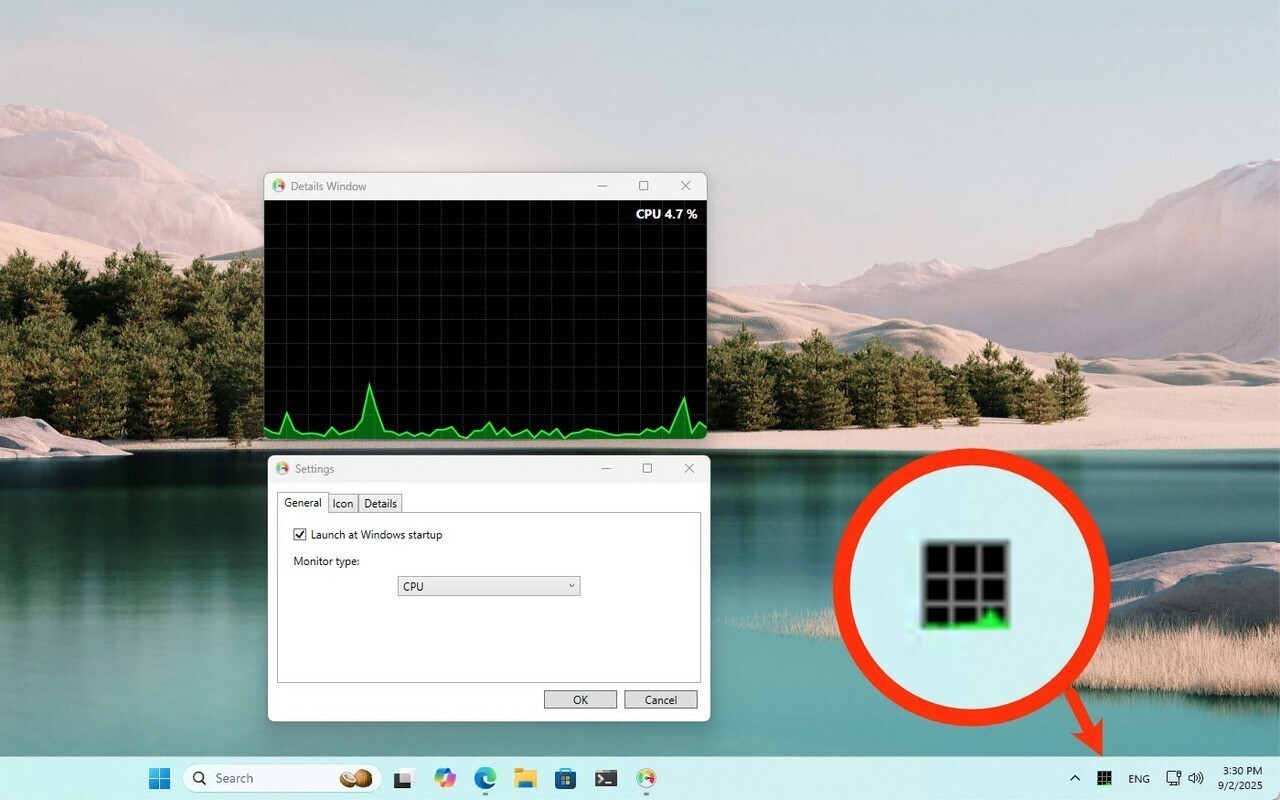
Task: Click the CPU monitor tray icon
Action: [x=1105, y=778]
